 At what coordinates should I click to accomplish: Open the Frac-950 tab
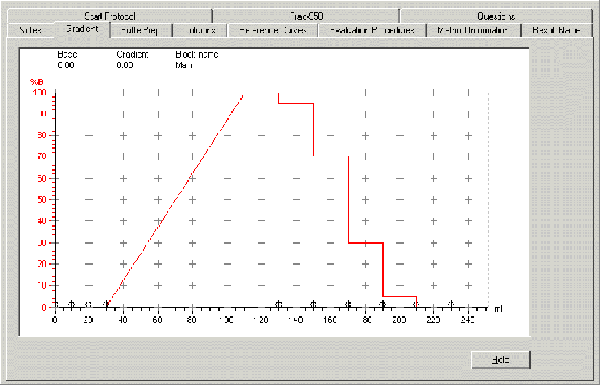[x=306, y=16]
